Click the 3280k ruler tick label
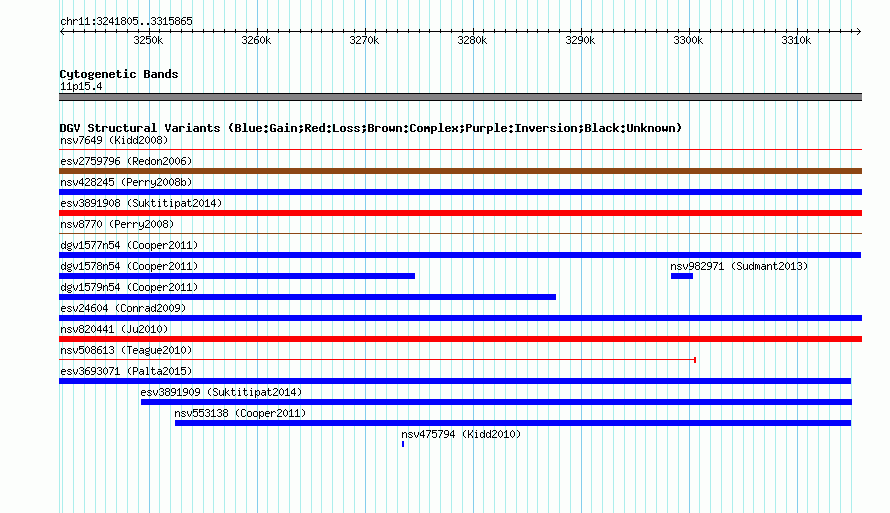Viewport: 890px width, 513px height. point(472,40)
